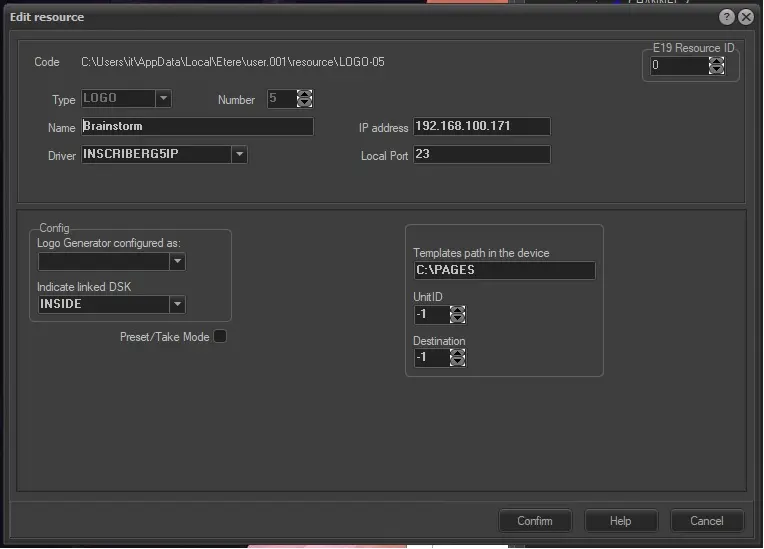
Task: Increase the E19 Resource ID value
Action: coord(716,61)
